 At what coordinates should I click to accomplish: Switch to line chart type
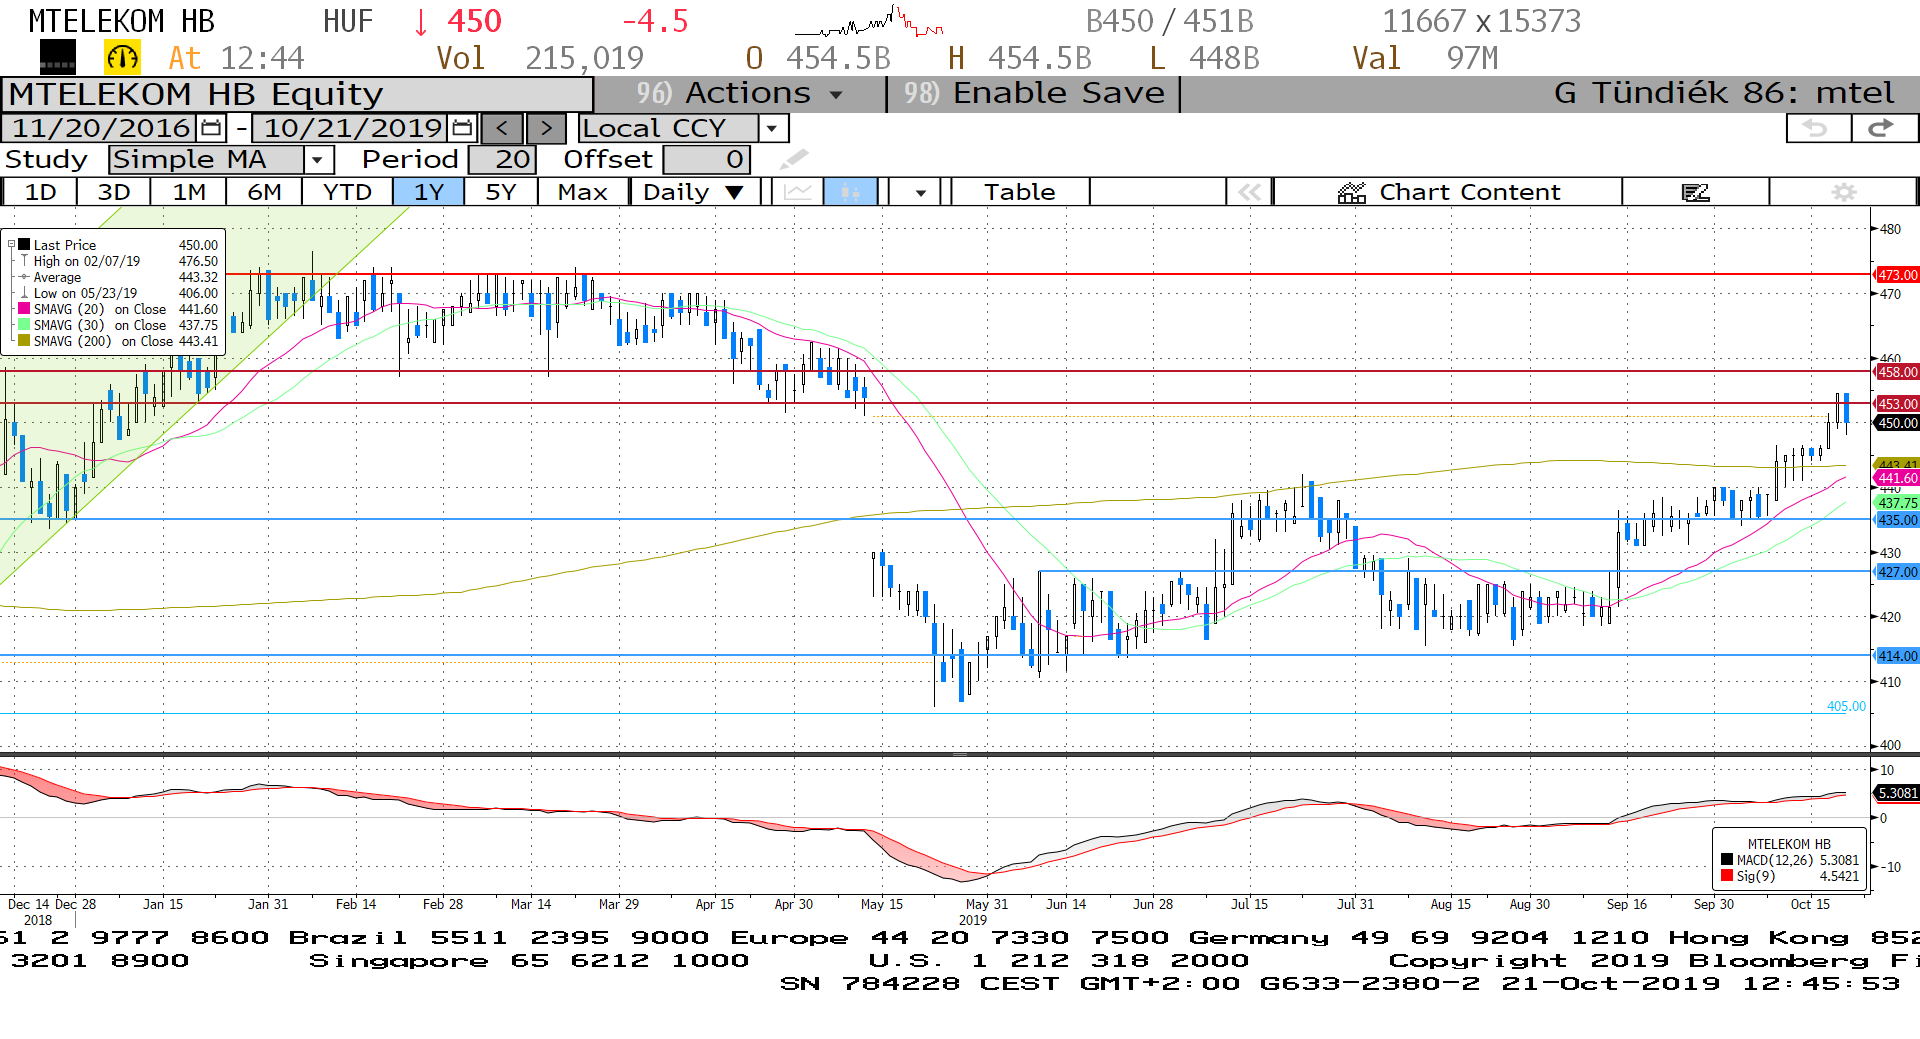click(798, 192)
